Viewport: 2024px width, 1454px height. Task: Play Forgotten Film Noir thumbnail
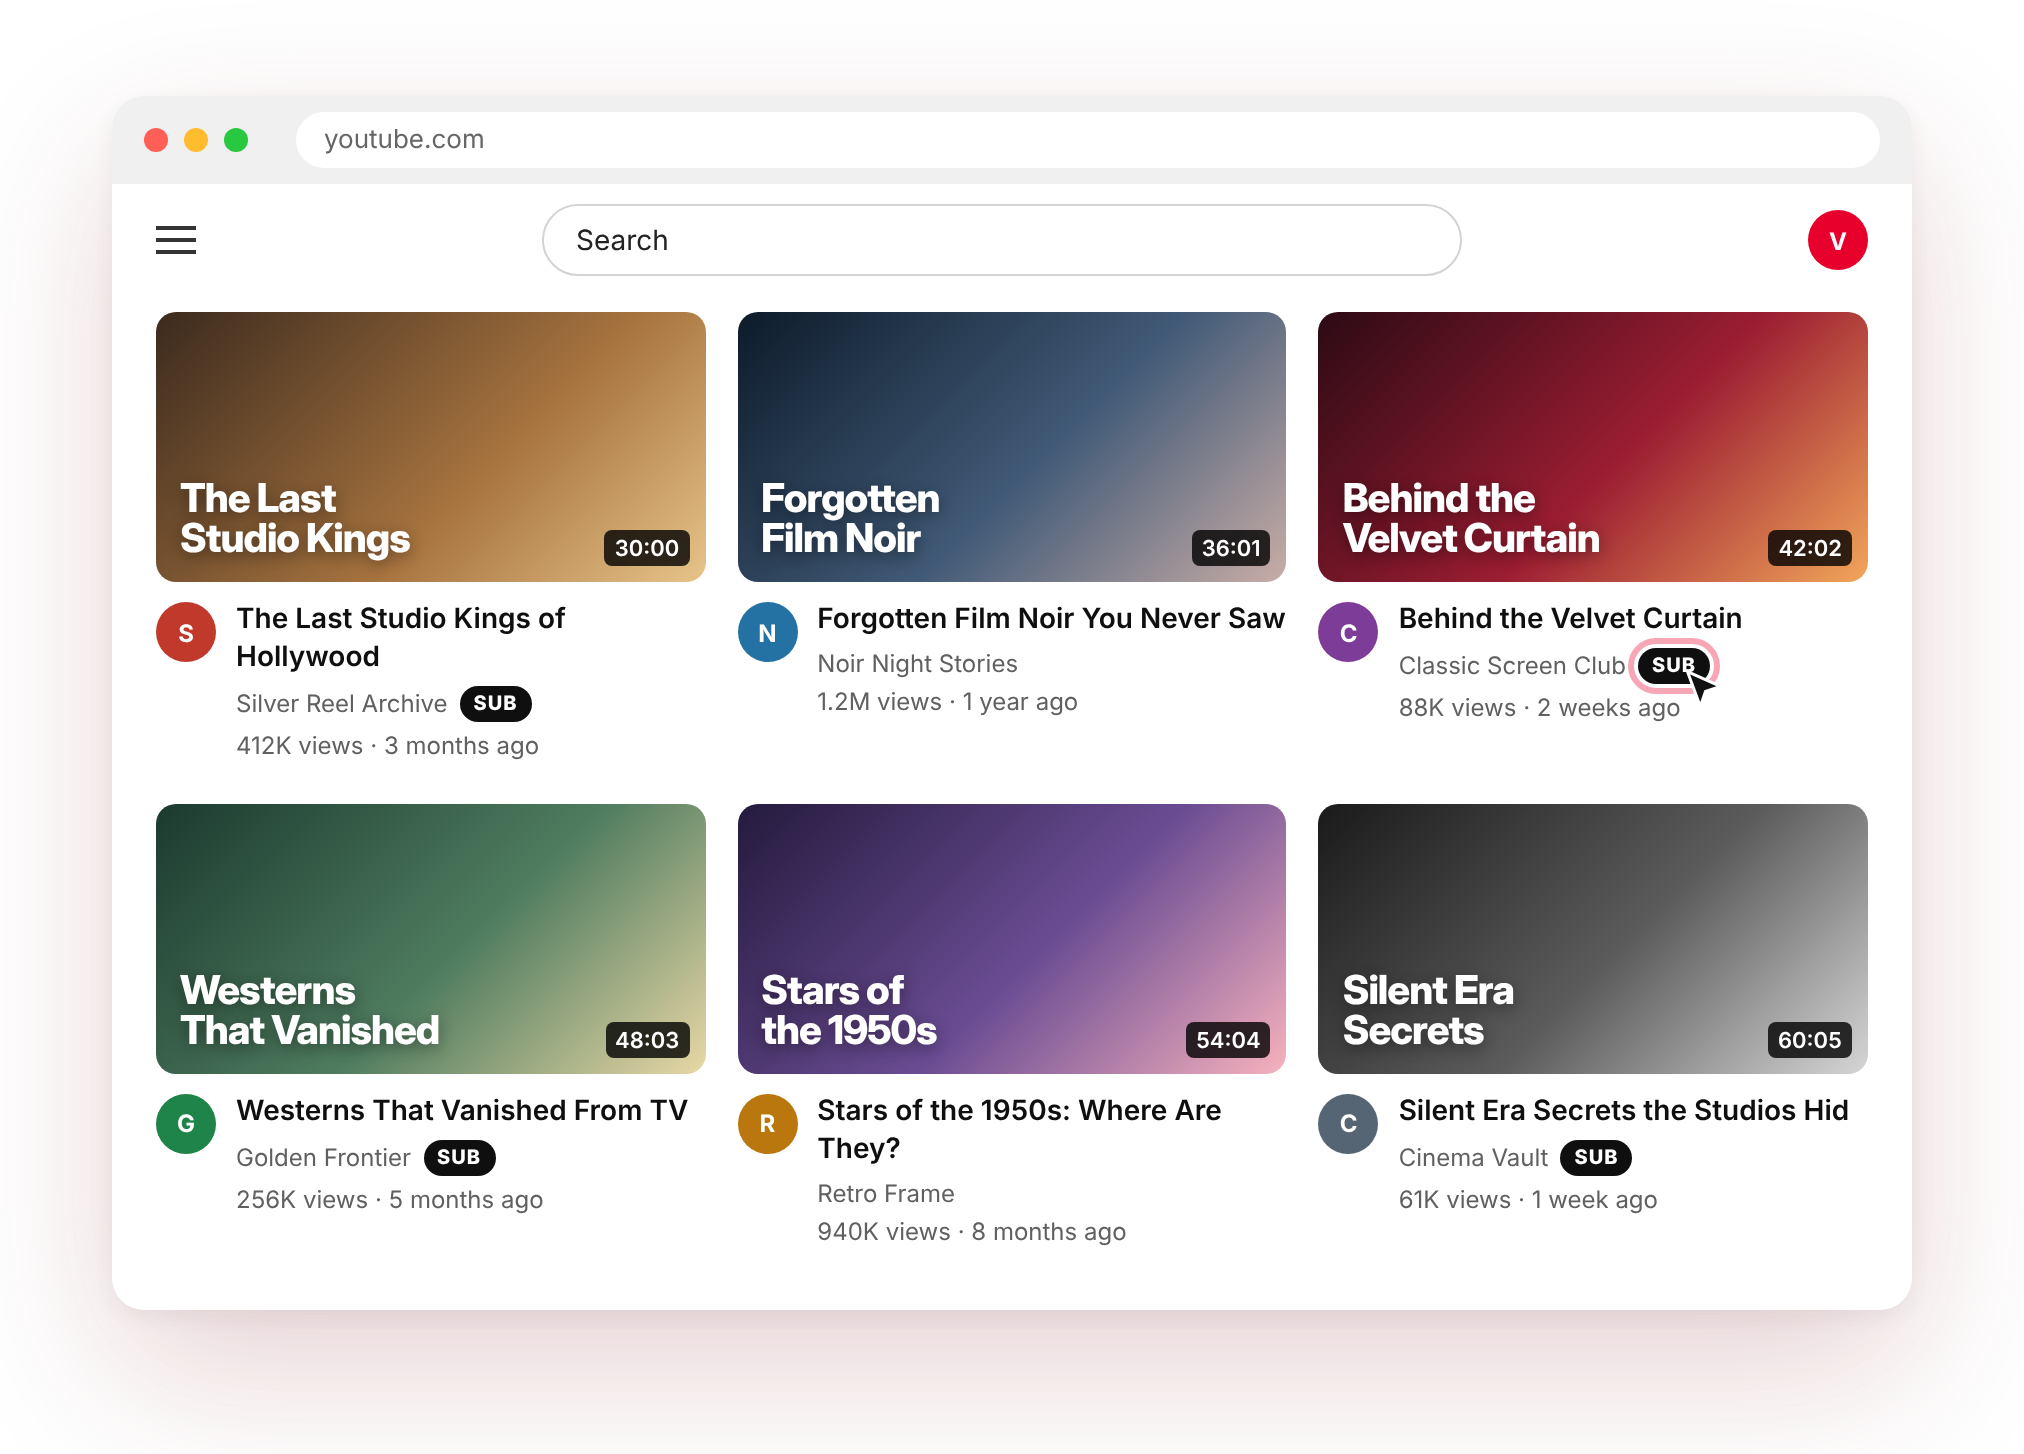(1012, 447)
